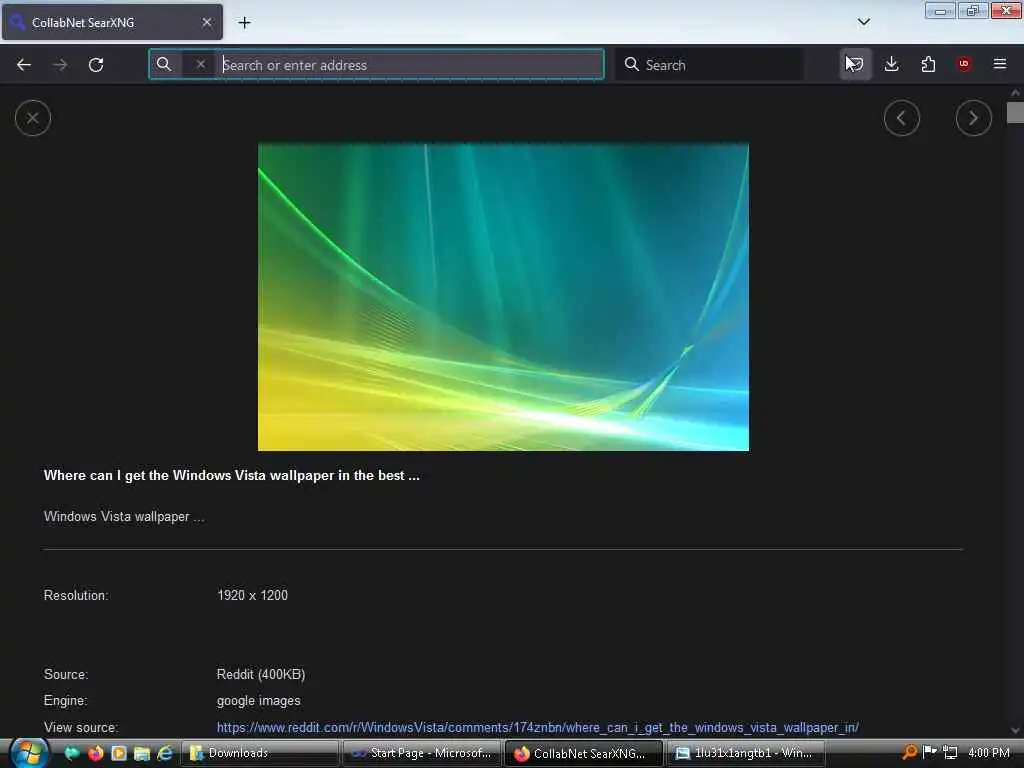Switch to 1lu31x1angtb1 Windows taskbar item
Screen dimensions: 1024x768
click(746, 753)
